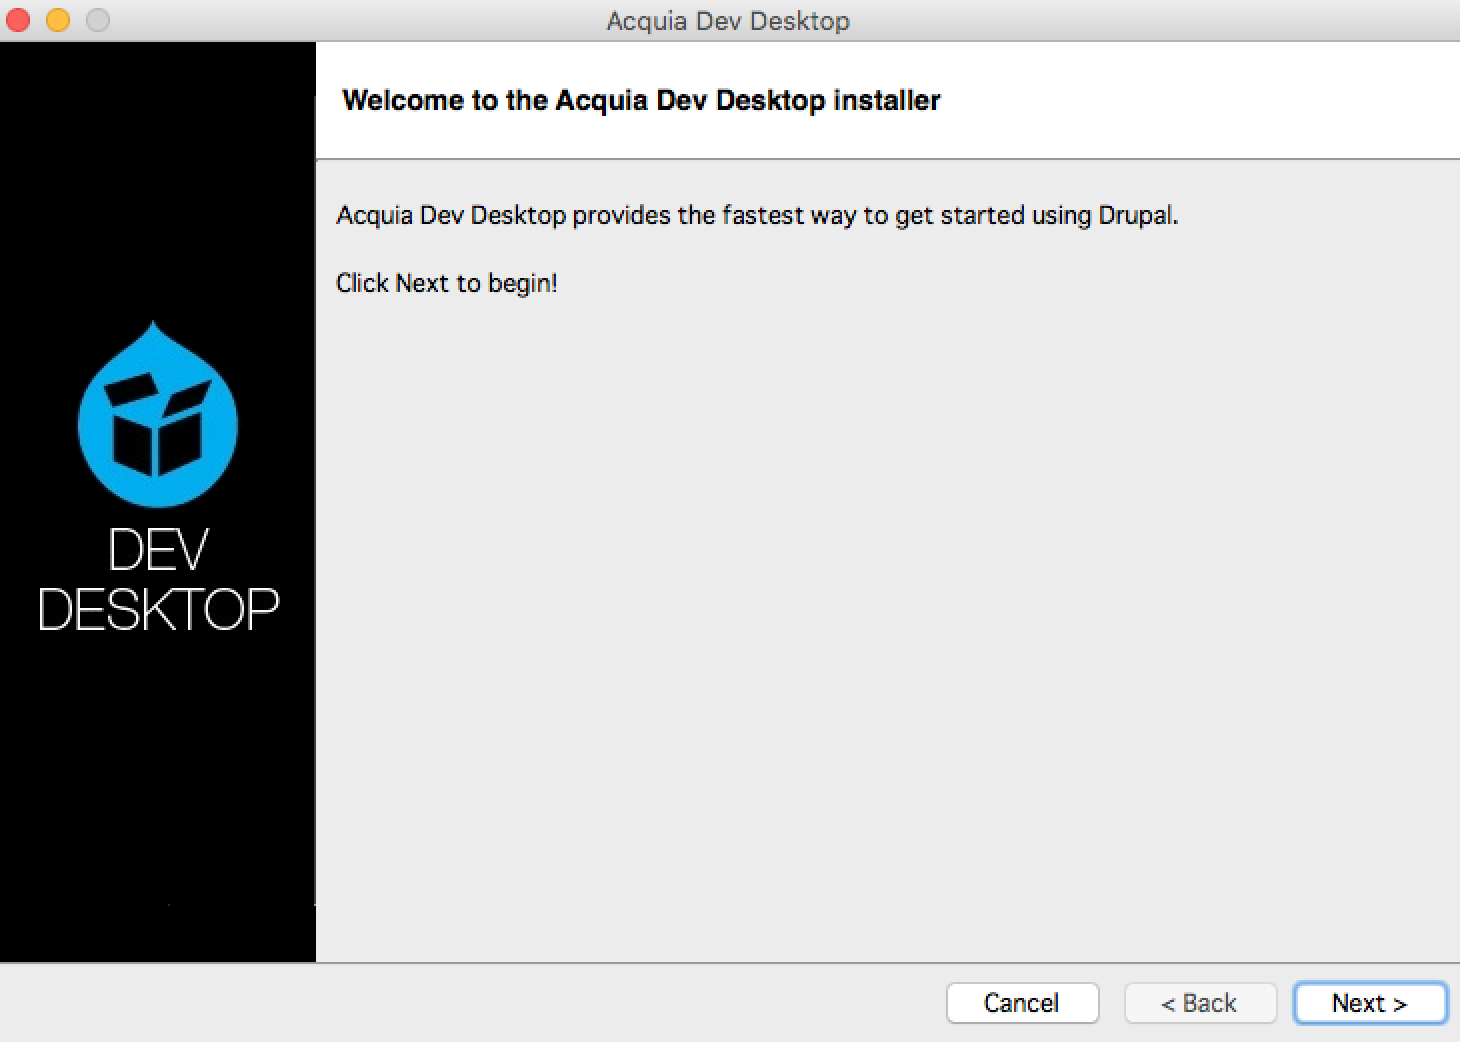1460x1042 pixels.
Task: Click the 'Click Next to begin!' text
Action: 446,283
